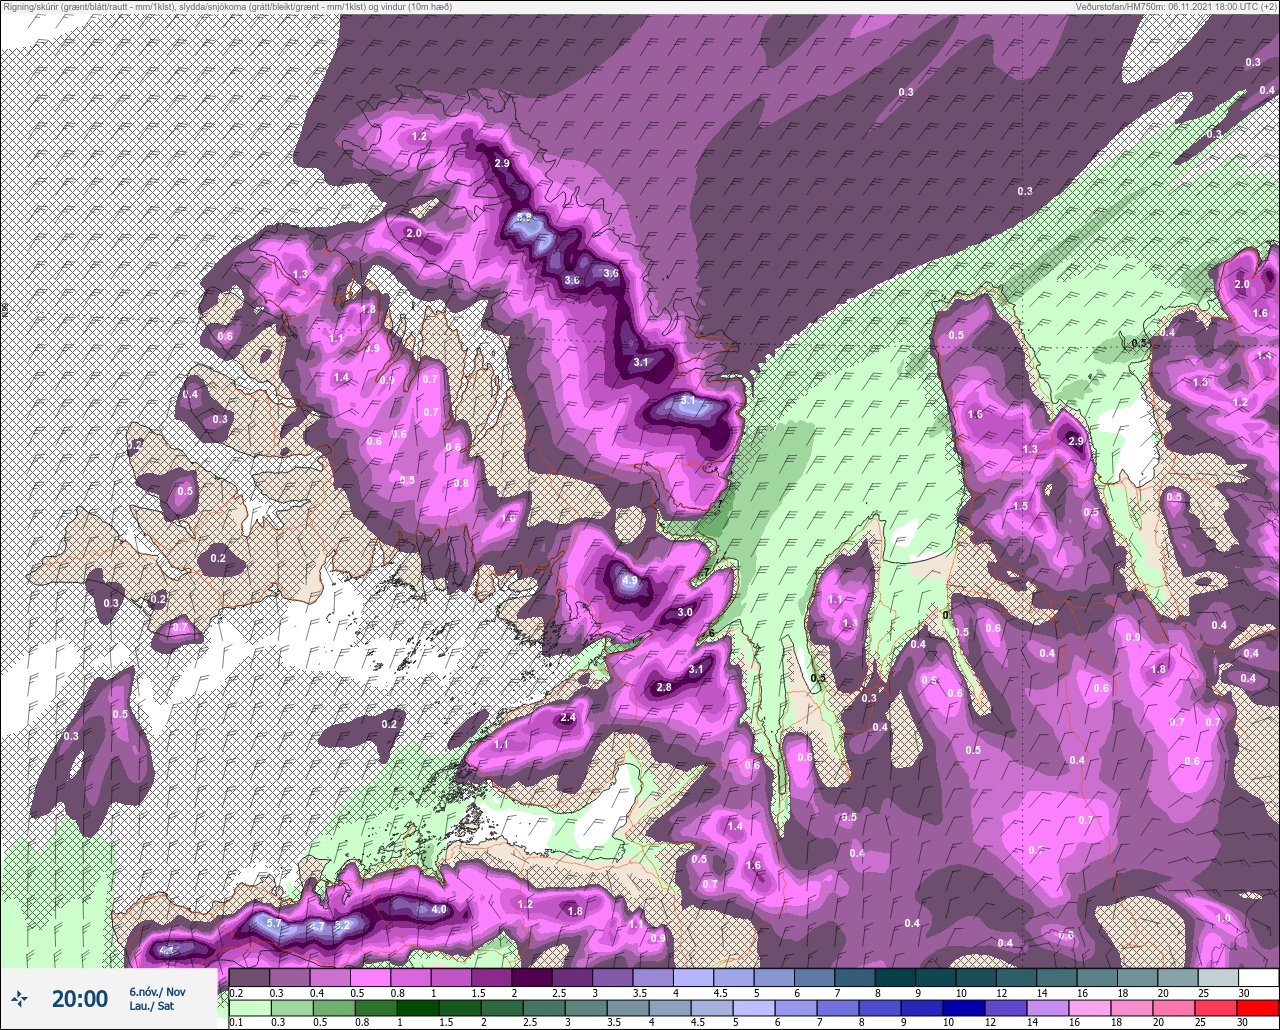The width and height of the screenshot is (1280, 1030).
Task: Click the 0.1 label on the lower legend row
Action: click(x=236, y=1022)
